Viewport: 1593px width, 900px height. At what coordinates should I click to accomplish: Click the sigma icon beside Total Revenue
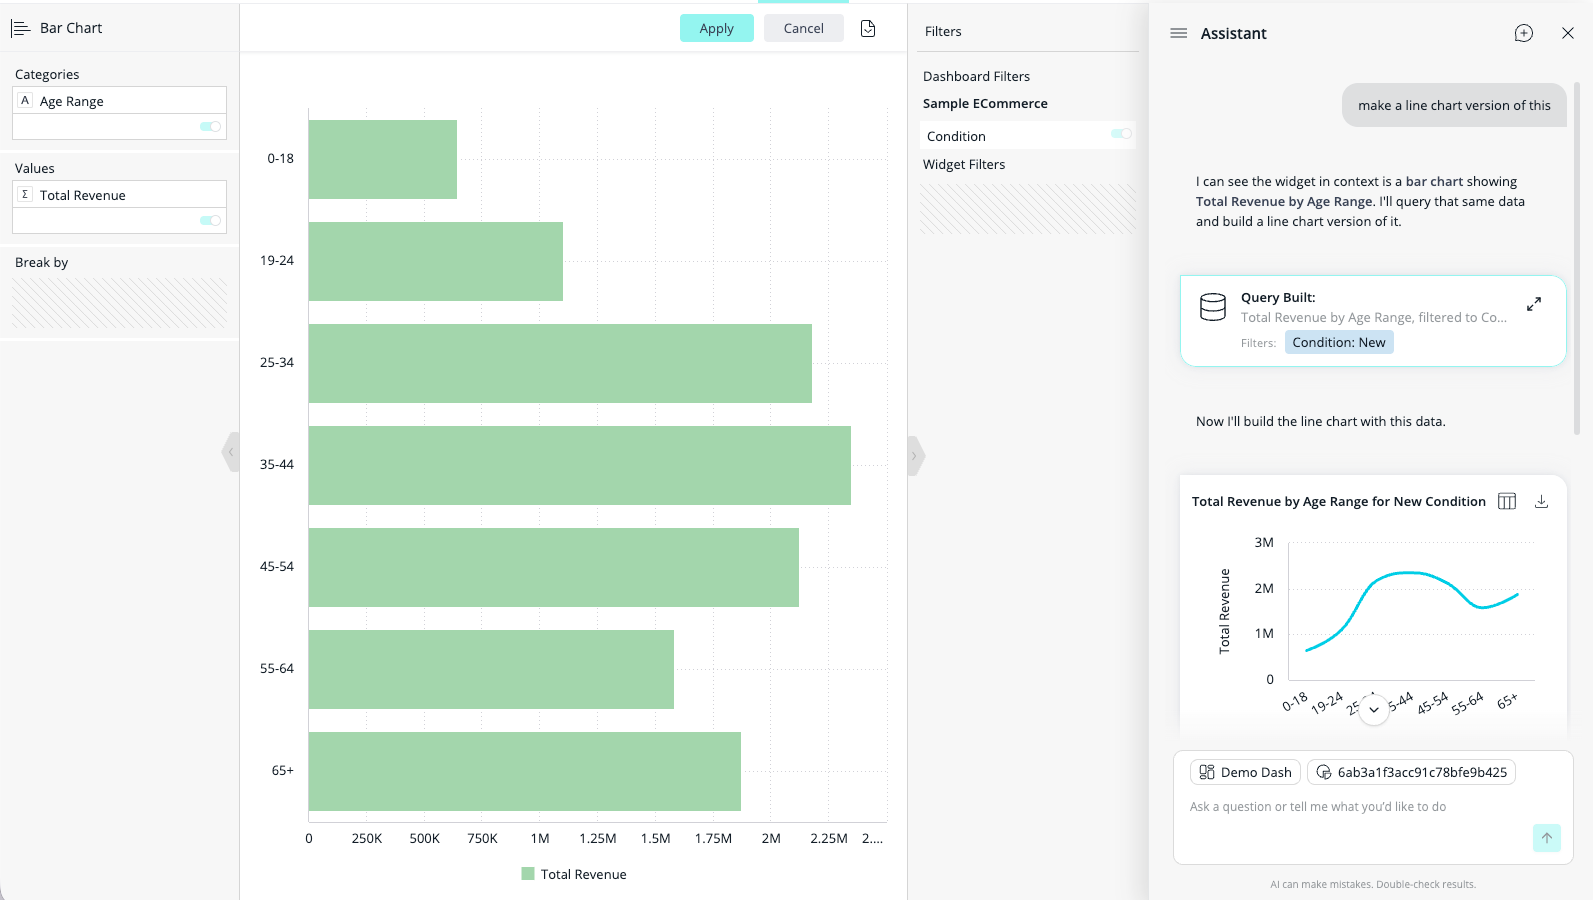25,194
